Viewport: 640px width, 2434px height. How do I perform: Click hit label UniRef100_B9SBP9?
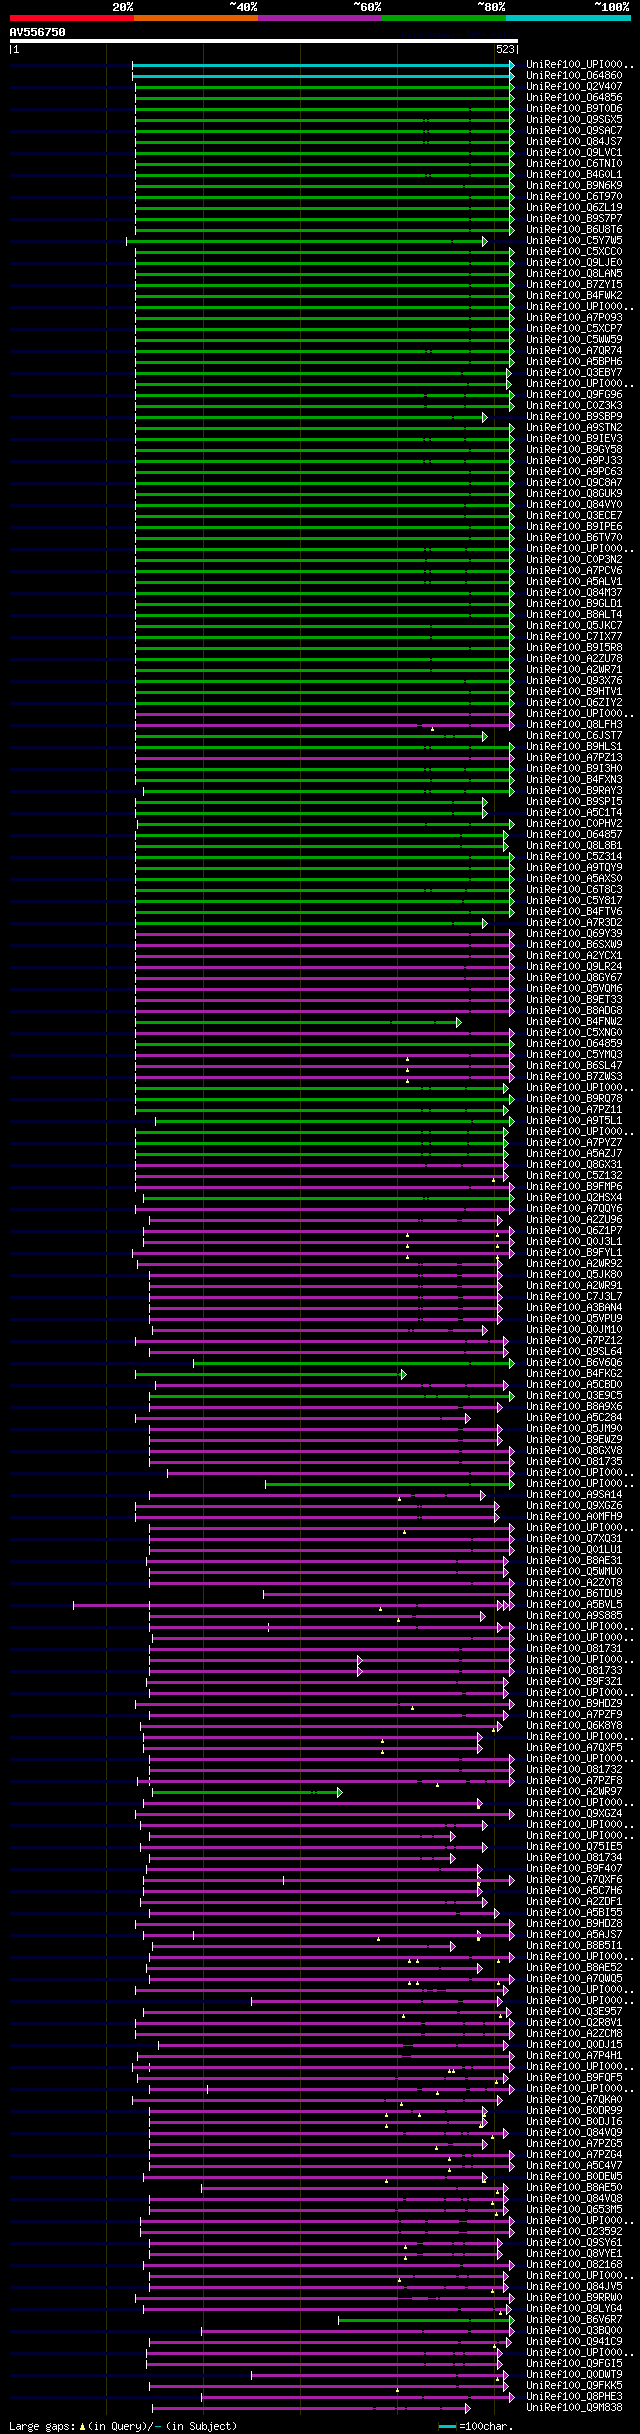(574, 416)
